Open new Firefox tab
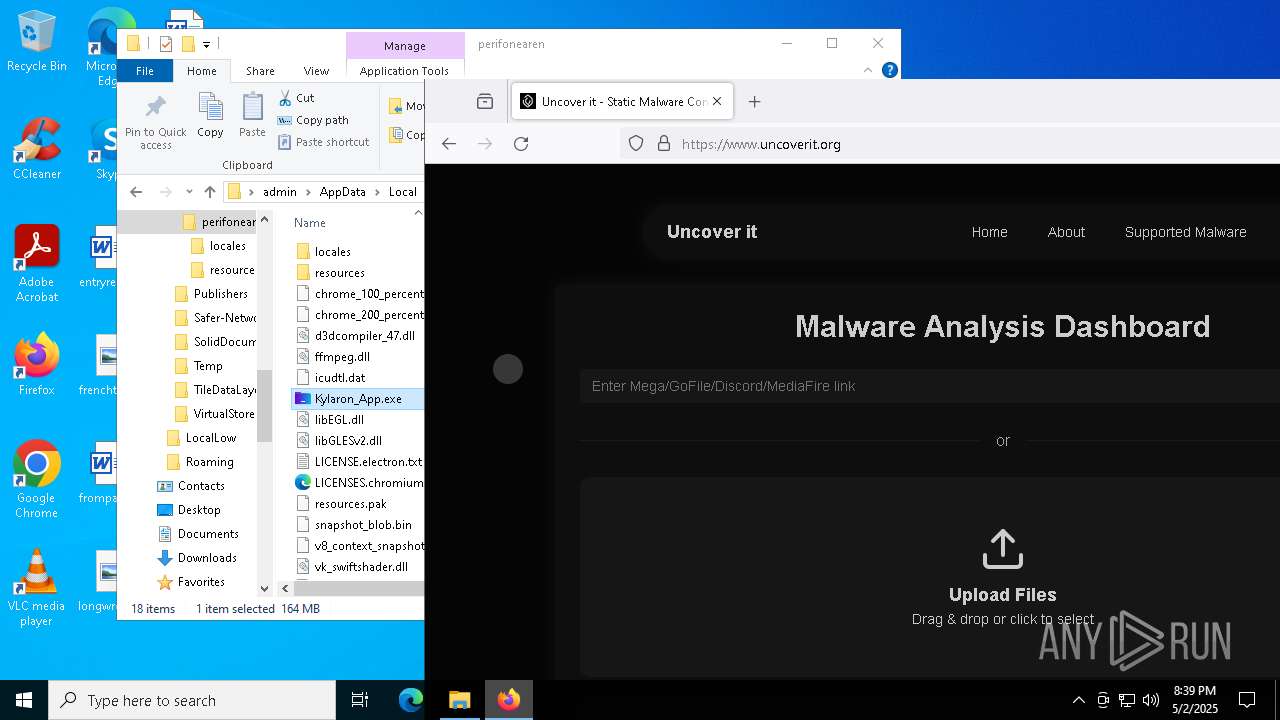This screenshot has height=720, width=1280. (x=755, y=101)
